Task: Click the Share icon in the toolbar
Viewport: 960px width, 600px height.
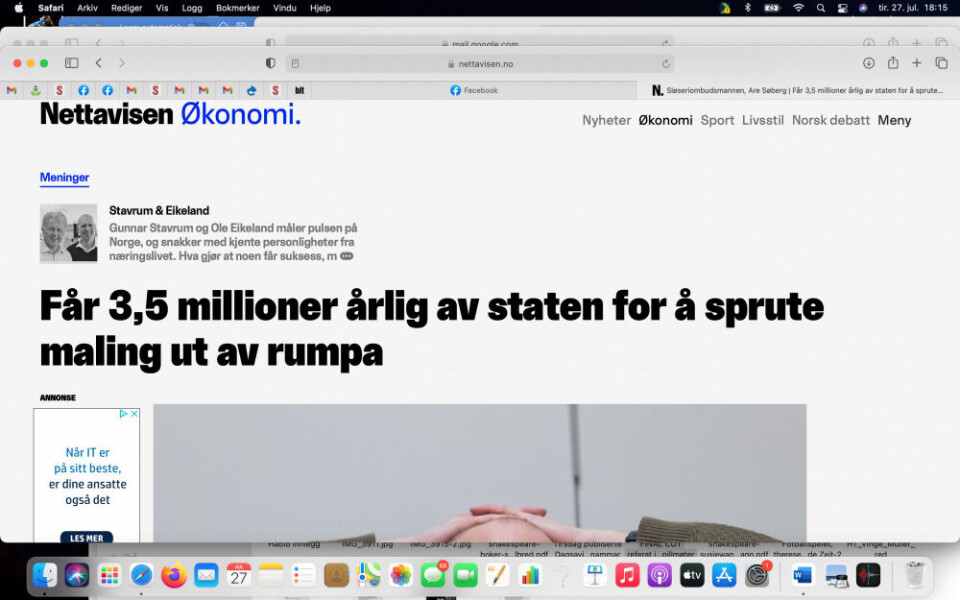Action: point(892,63)
